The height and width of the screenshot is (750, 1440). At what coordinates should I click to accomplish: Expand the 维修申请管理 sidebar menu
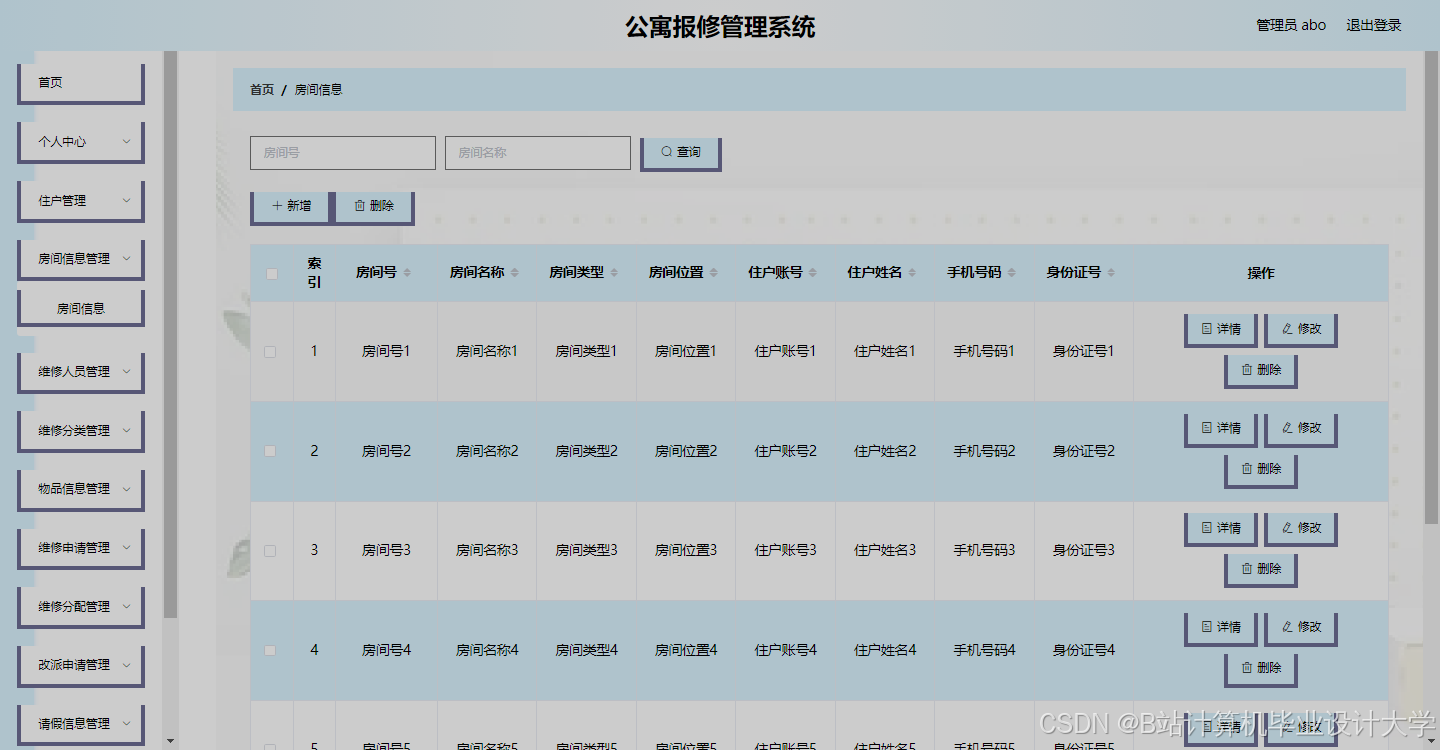pos(81,548)
